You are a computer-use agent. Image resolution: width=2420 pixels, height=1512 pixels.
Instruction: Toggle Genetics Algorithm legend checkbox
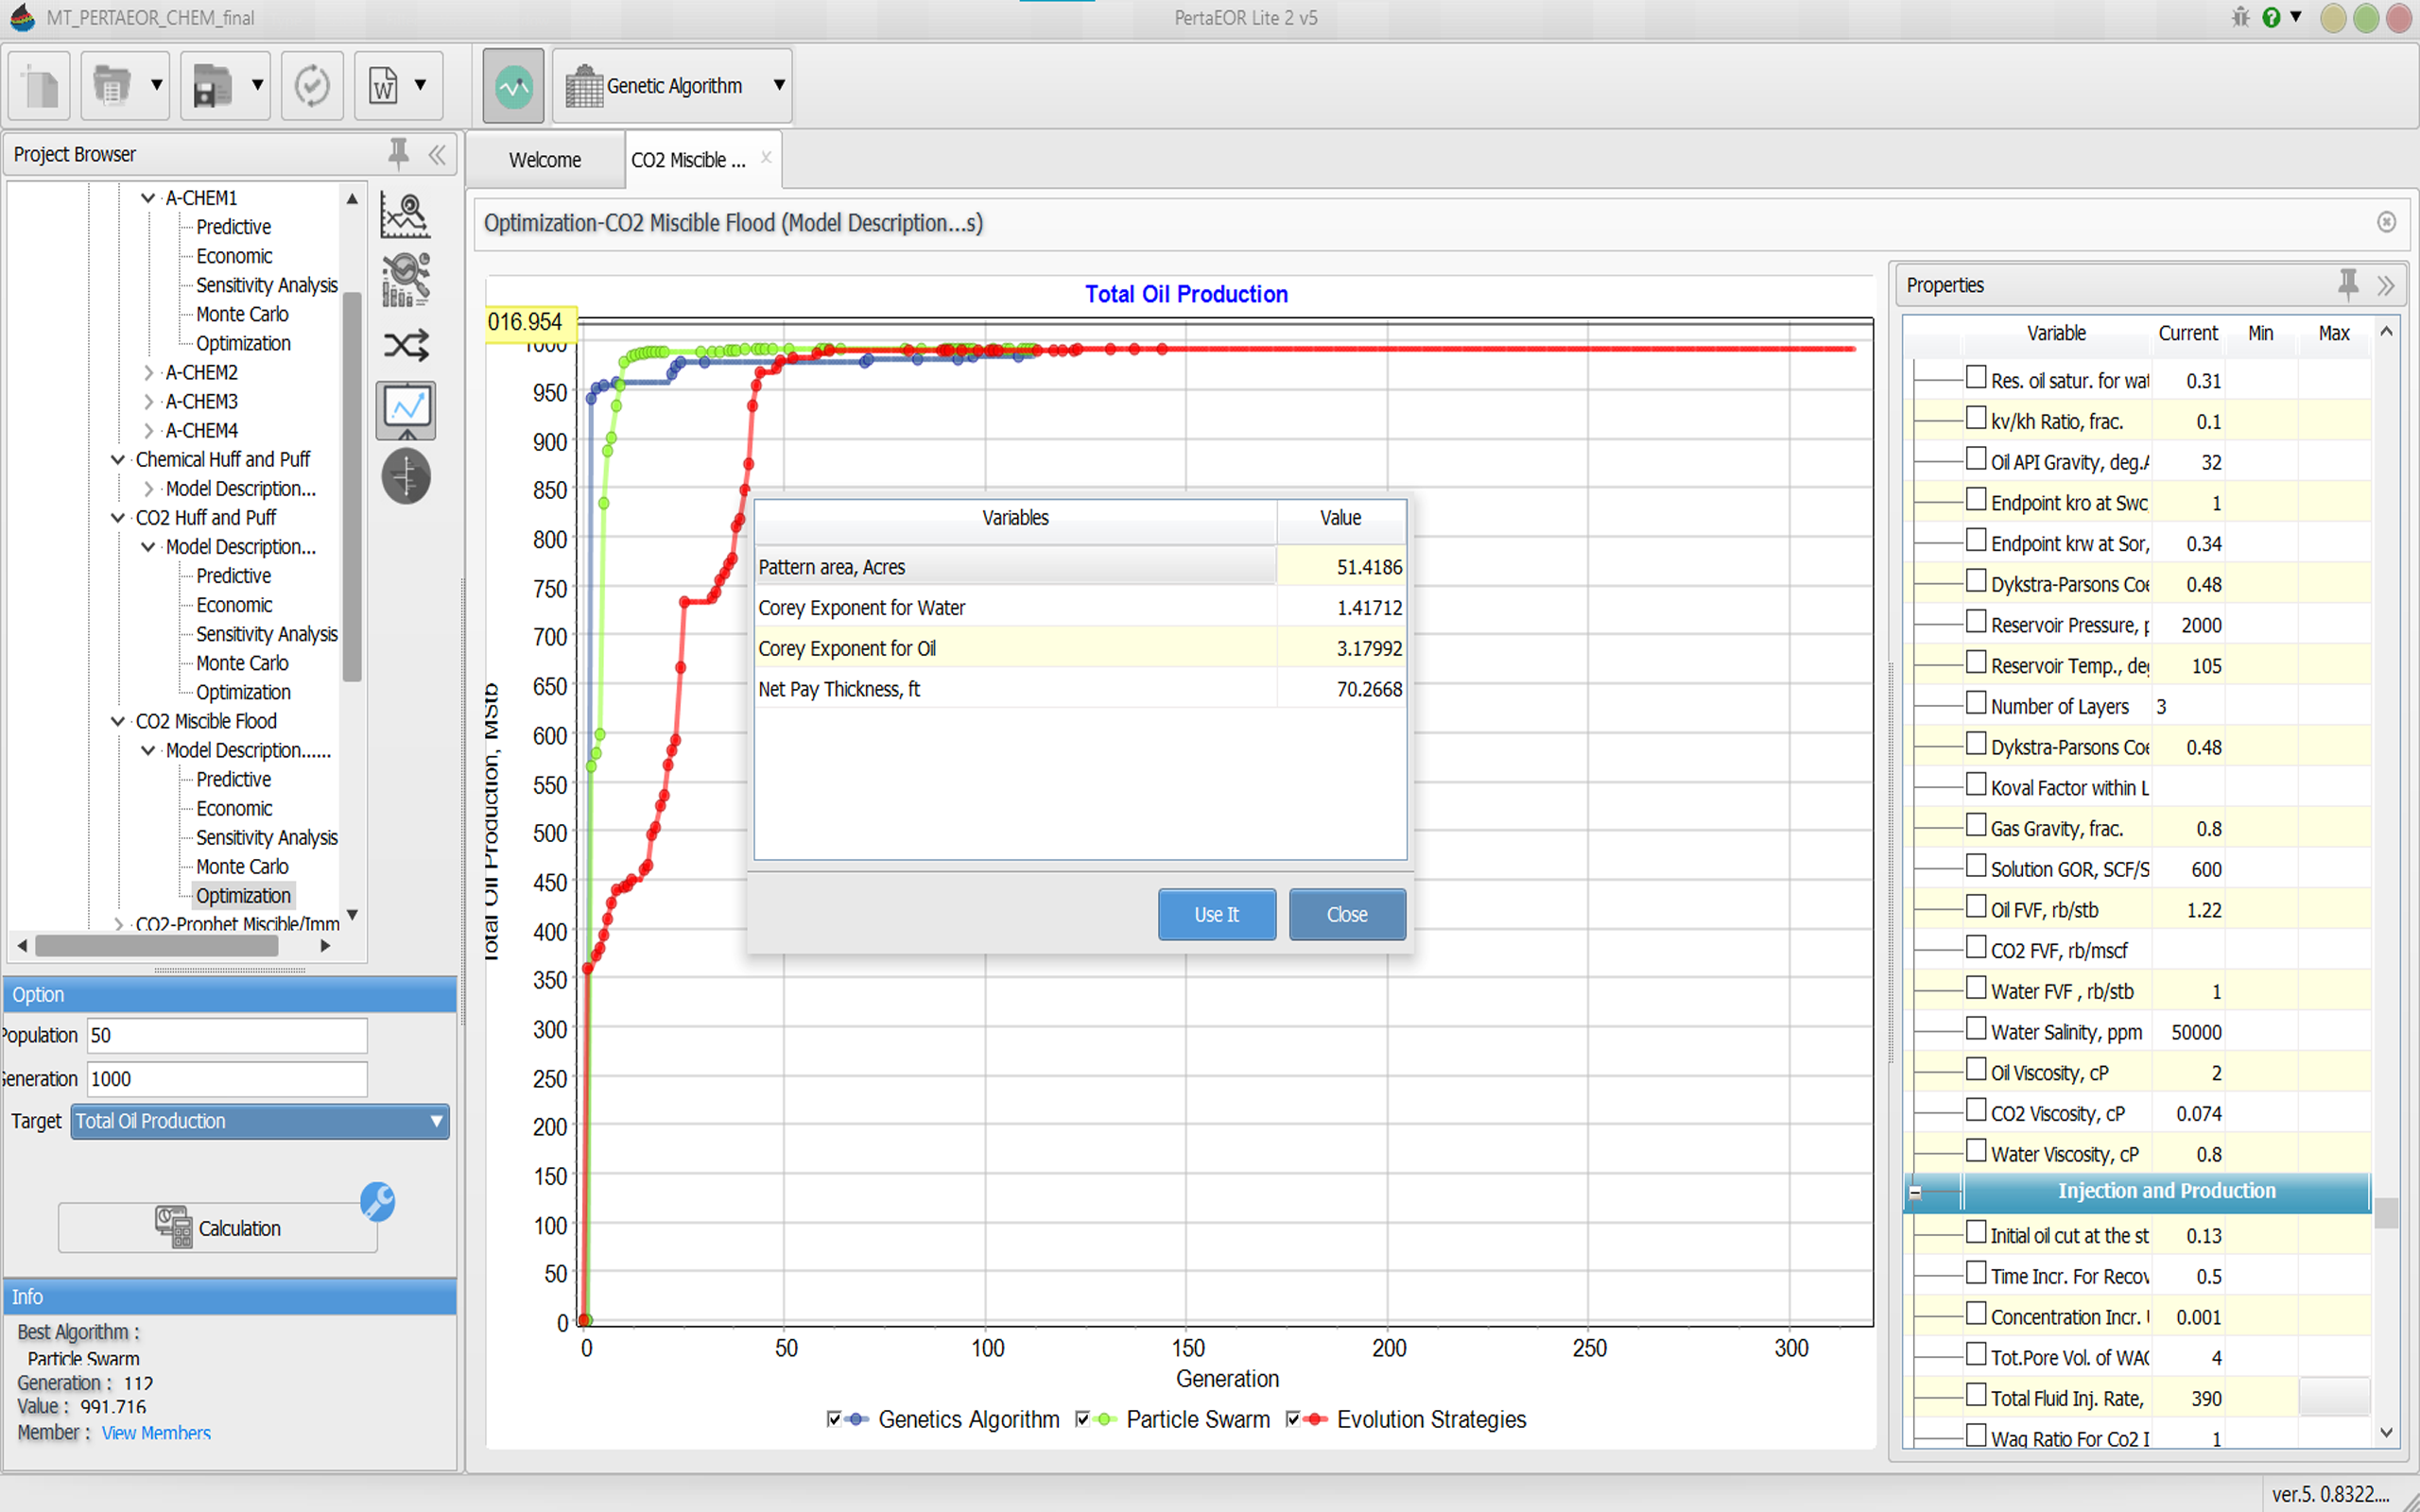834,1419
